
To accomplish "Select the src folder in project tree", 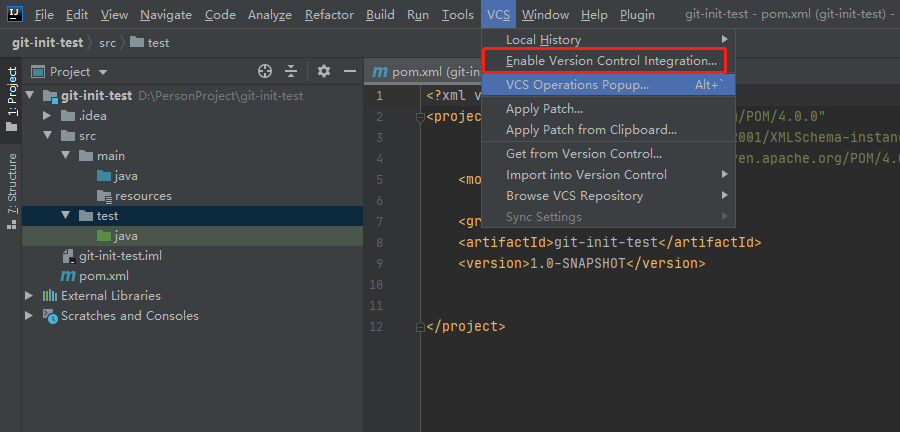I will [88, 136].
